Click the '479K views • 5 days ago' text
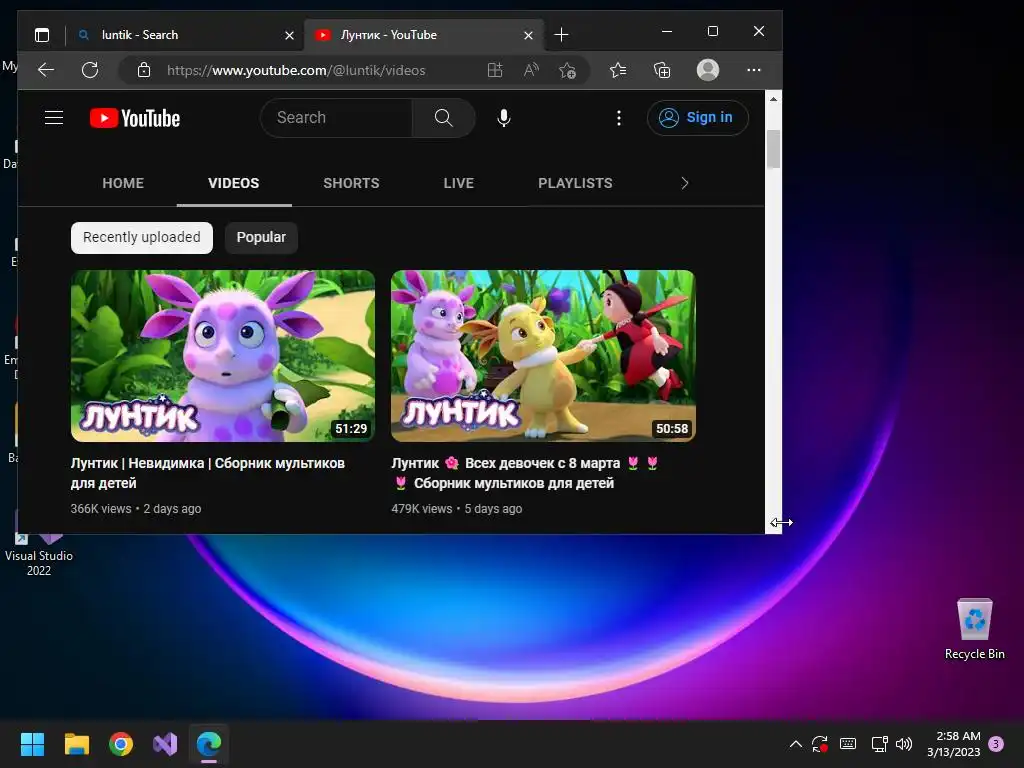This screenshot has height=768, width=1024. click(x=456, y=509)
